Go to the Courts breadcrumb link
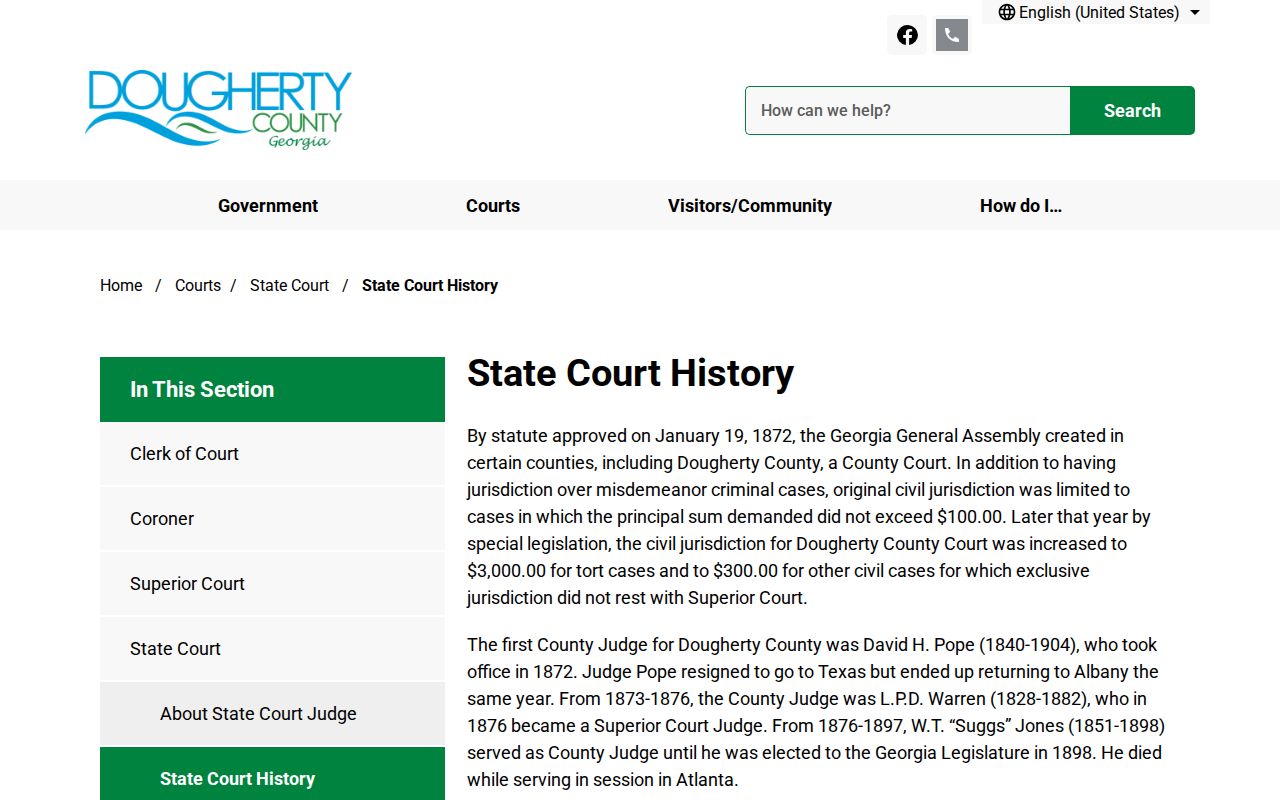 pyautogui.click(x=198, y=285)
